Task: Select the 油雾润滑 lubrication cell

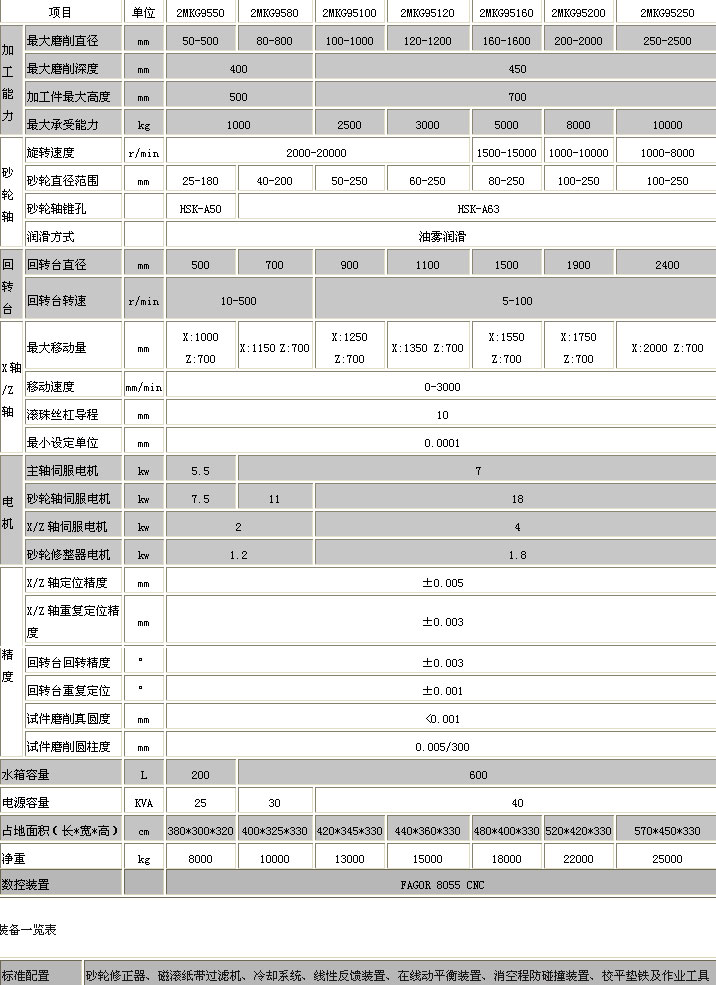Action: click(441, 237)
